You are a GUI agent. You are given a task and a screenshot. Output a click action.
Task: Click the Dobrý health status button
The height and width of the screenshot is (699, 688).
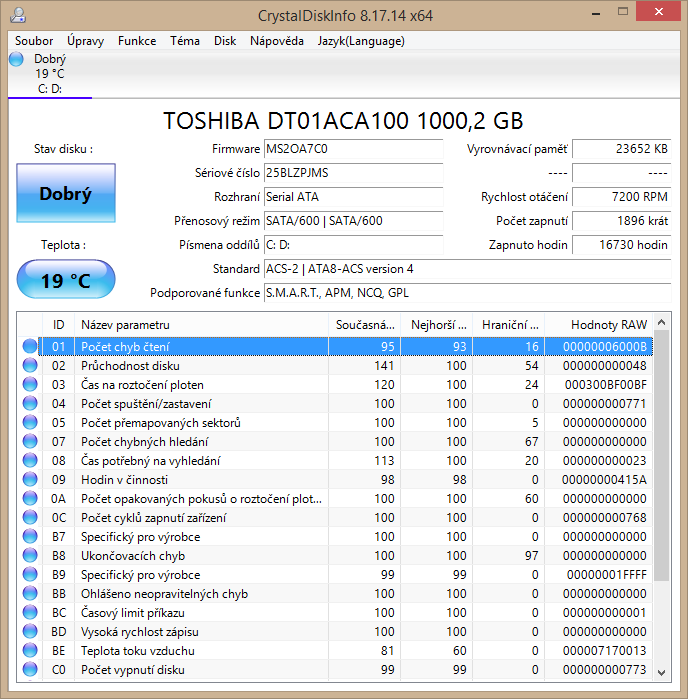65,194
